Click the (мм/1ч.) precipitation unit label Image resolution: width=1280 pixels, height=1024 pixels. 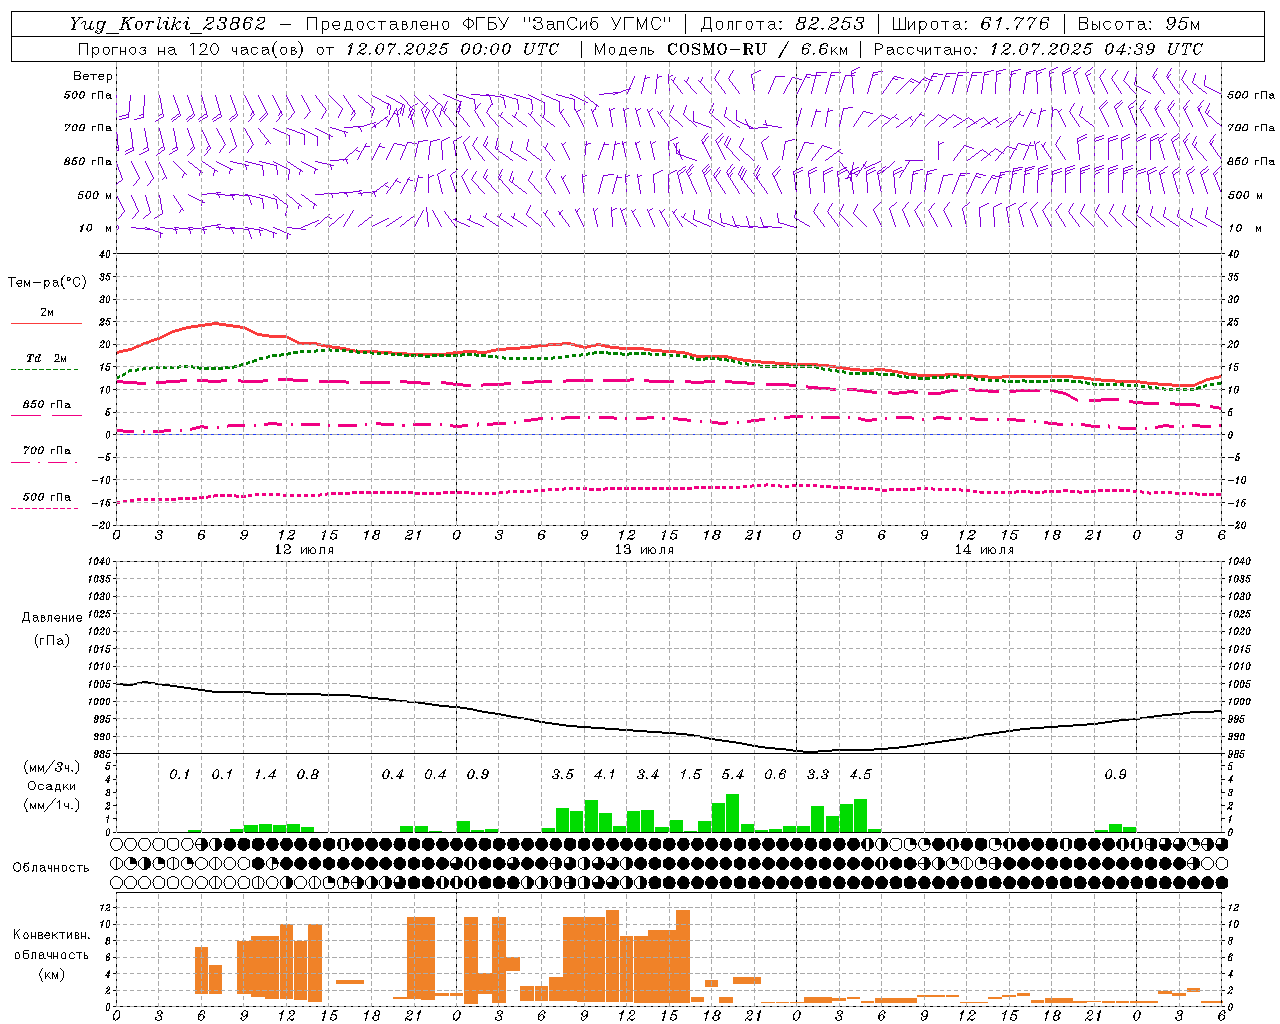(52, 805)
